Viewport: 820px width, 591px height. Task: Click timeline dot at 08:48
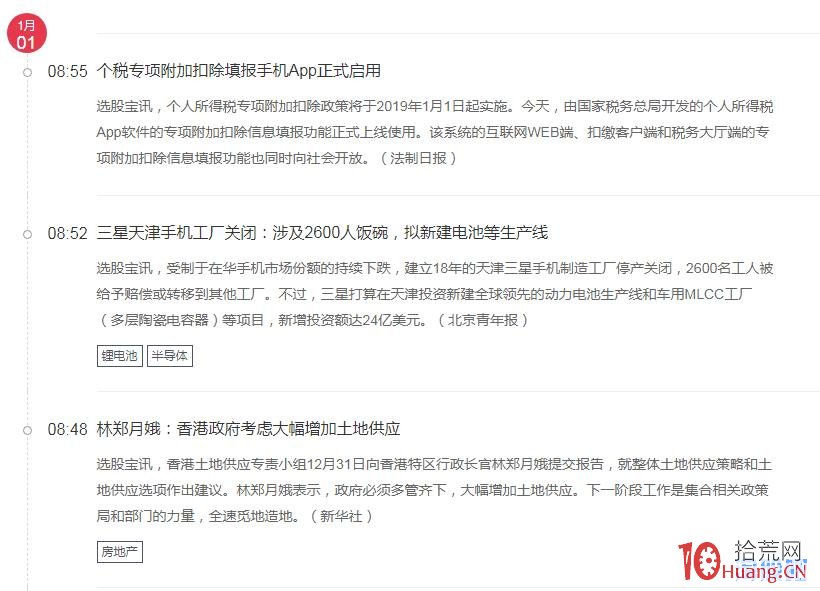27,430
